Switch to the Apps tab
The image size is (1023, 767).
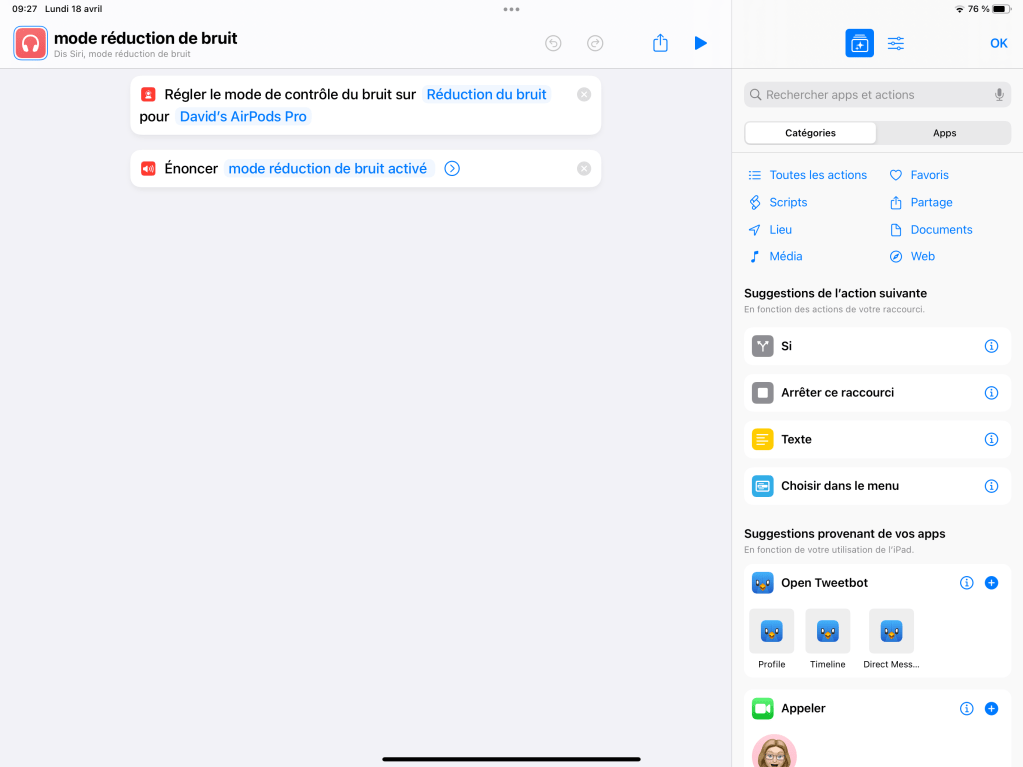click(x=944, y=133)
